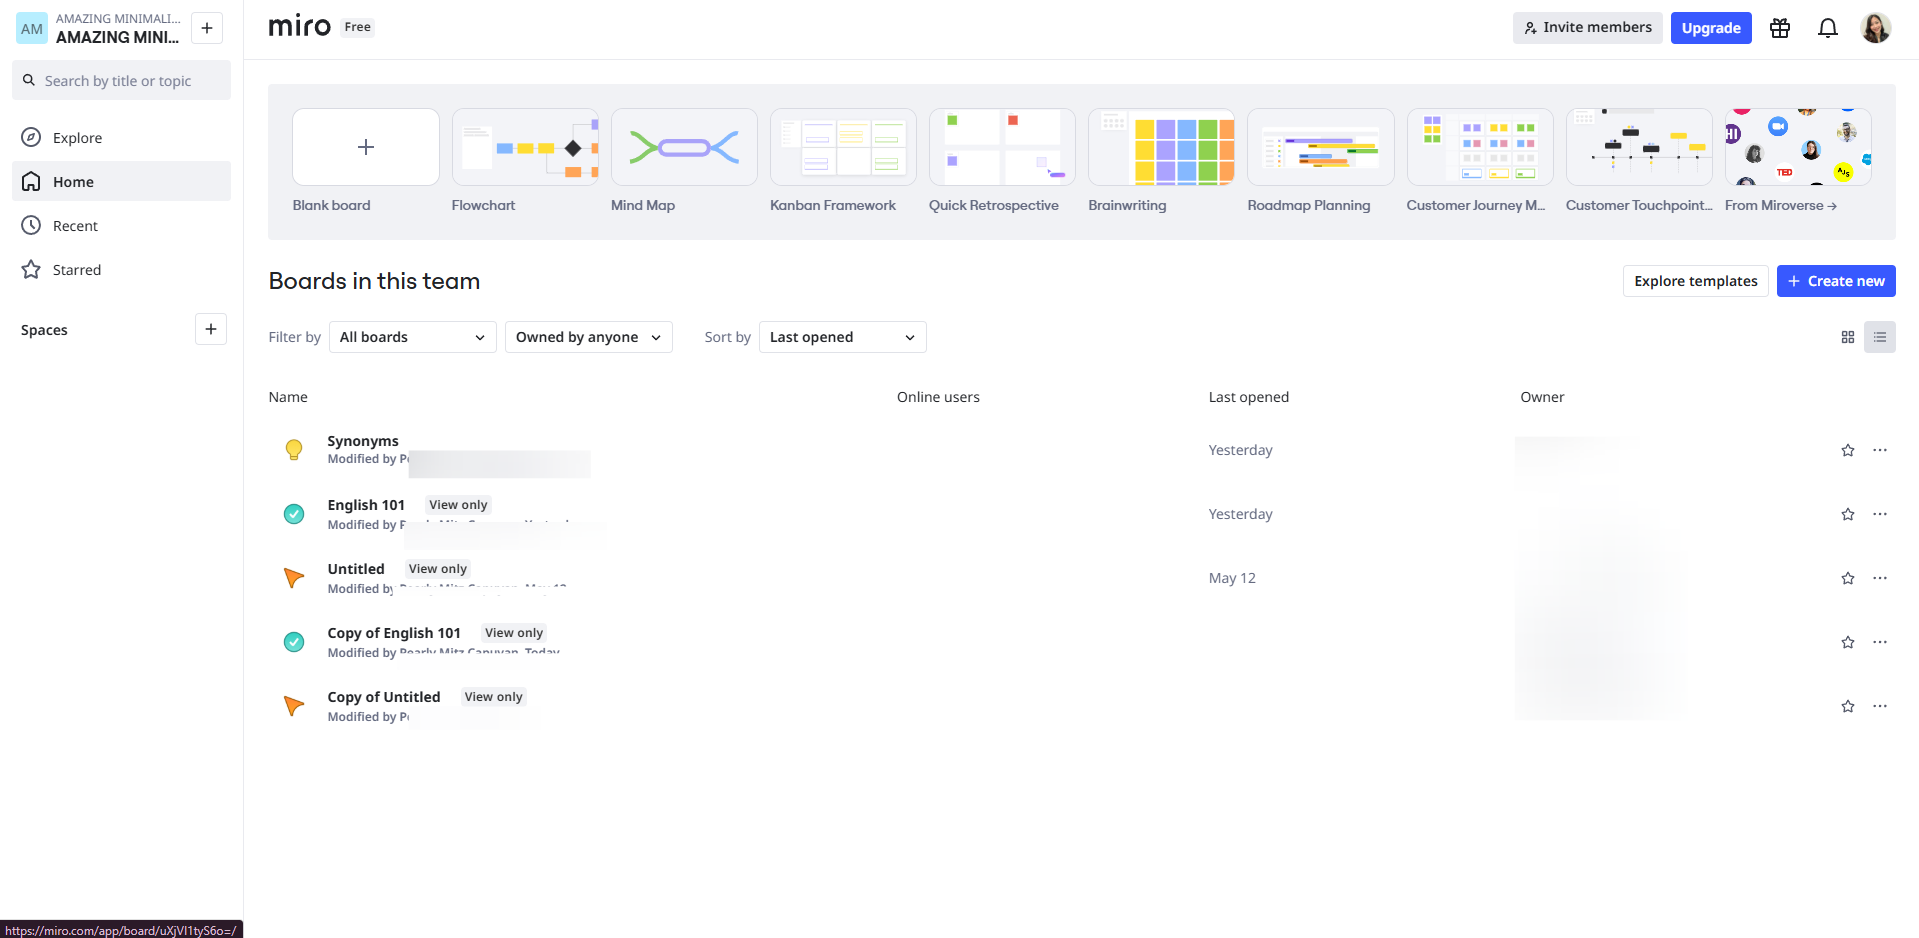Star the Copy of Untitled board
1919x938 pixels.
(1848, 706)
